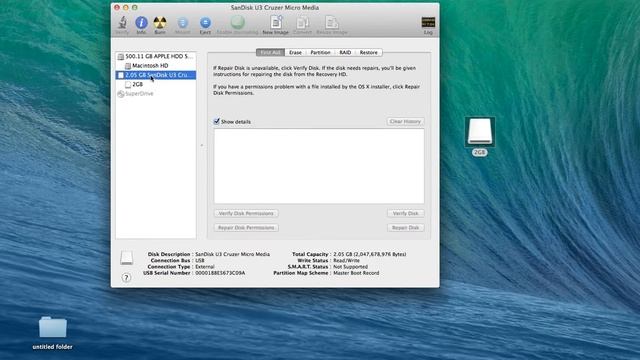Screen dimensions: 640x360
Task: Click the window title SanDisk U3 Cruzer Micro Media
Action: pos(275,8)
